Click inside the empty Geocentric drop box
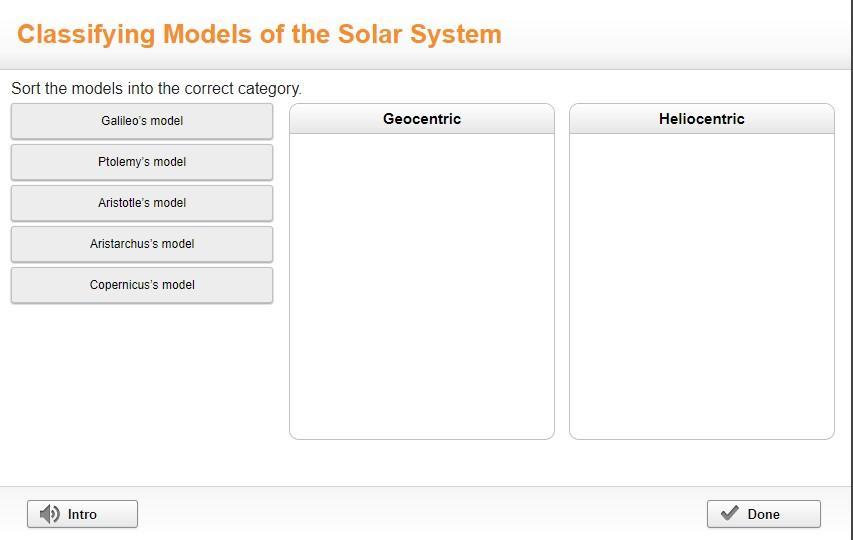This screenshot has height=540, width=853. click(x=422, y=285)
